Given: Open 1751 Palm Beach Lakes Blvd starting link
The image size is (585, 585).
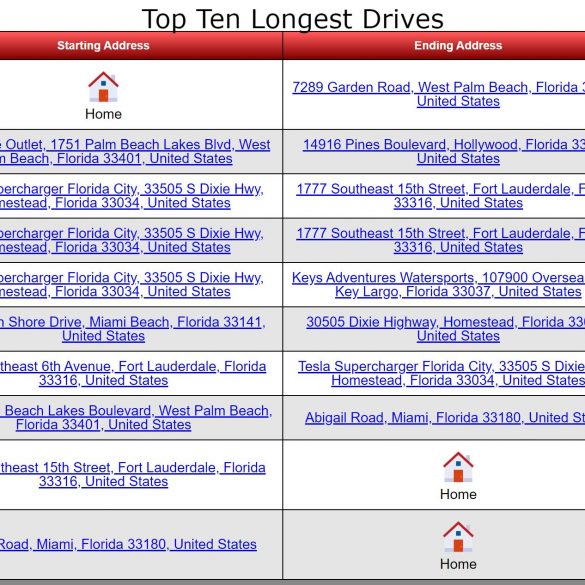Looking at the screenshot, I should [x=135, y=151].
